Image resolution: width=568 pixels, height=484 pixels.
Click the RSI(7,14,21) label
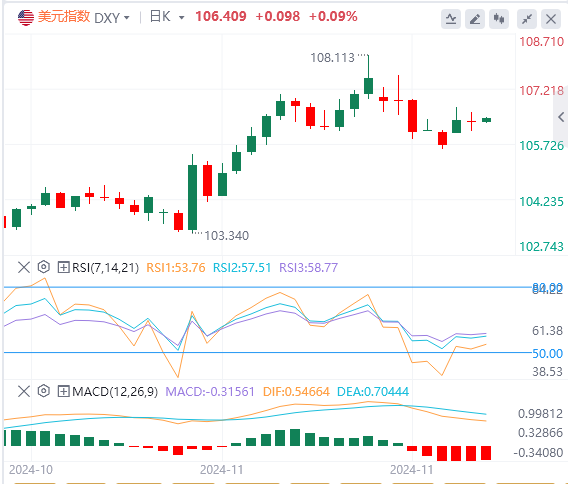point(105,268)
